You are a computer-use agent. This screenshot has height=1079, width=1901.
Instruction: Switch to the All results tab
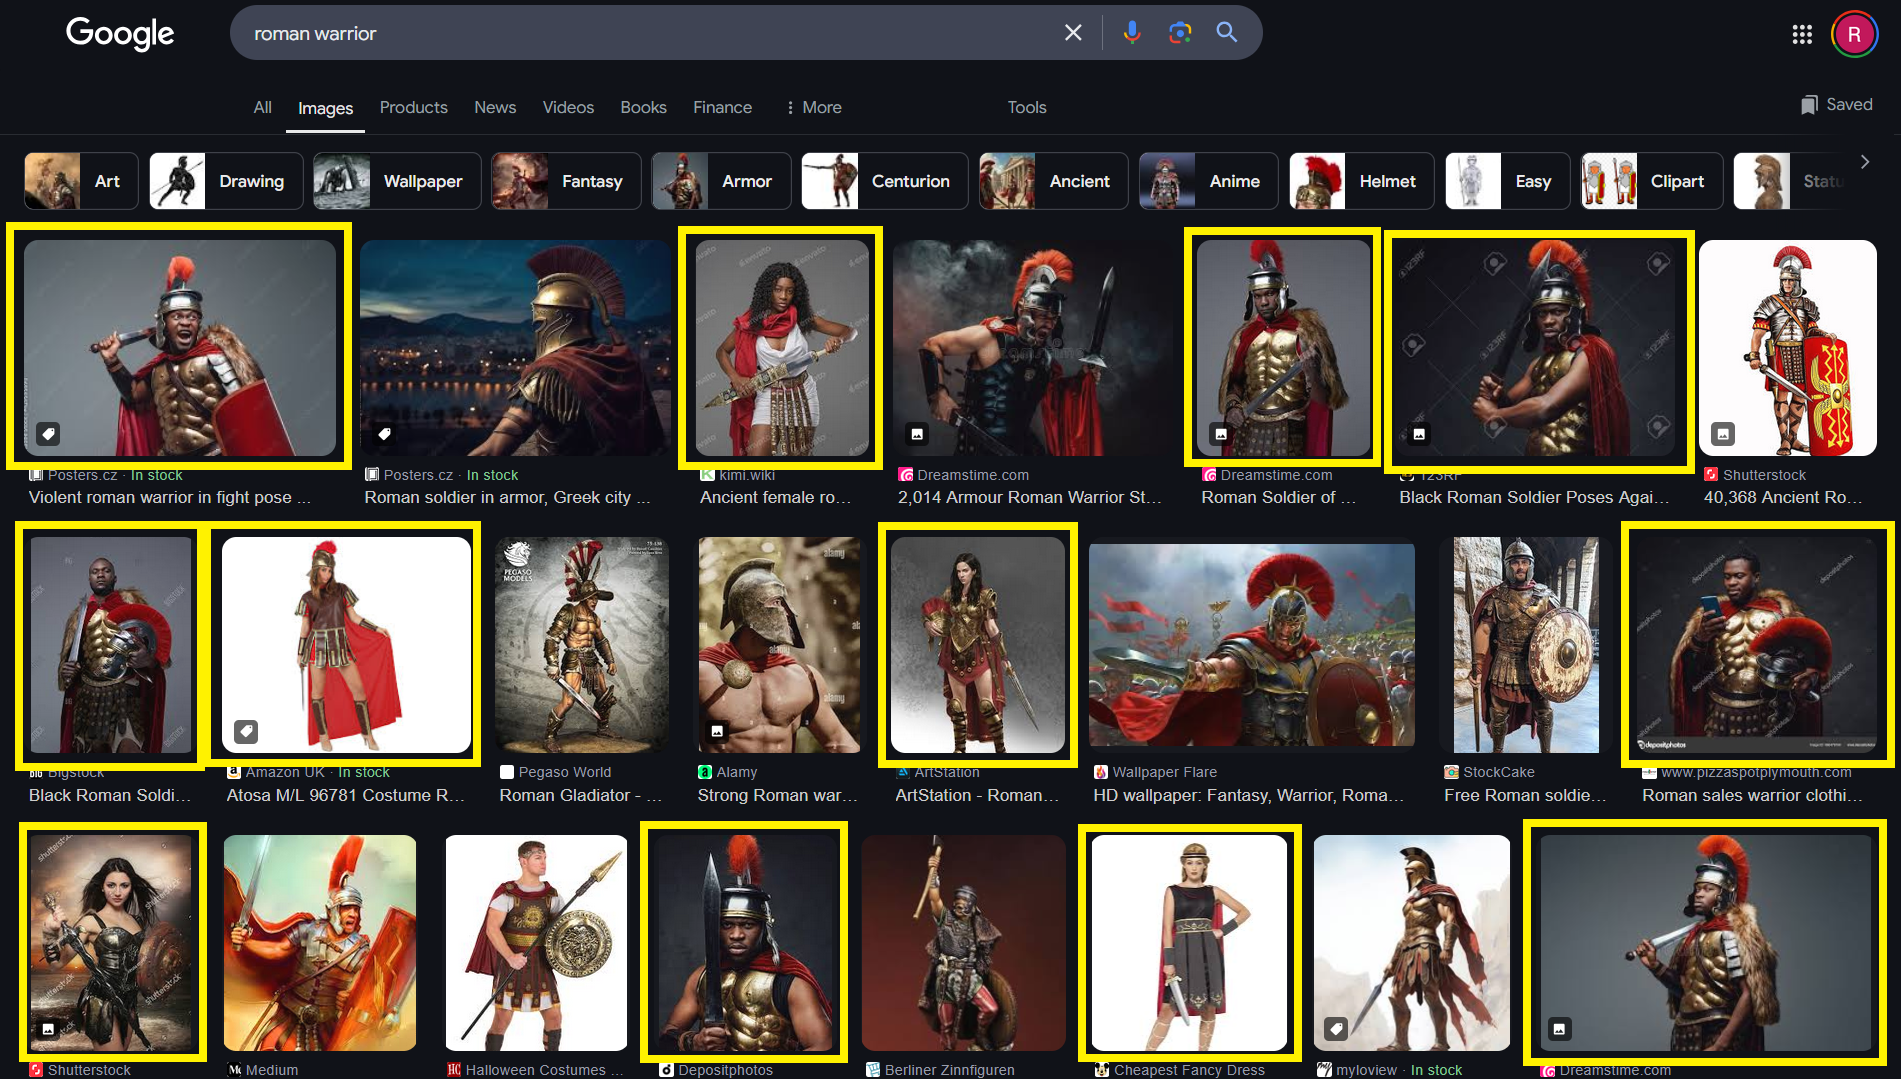(263, 107)
